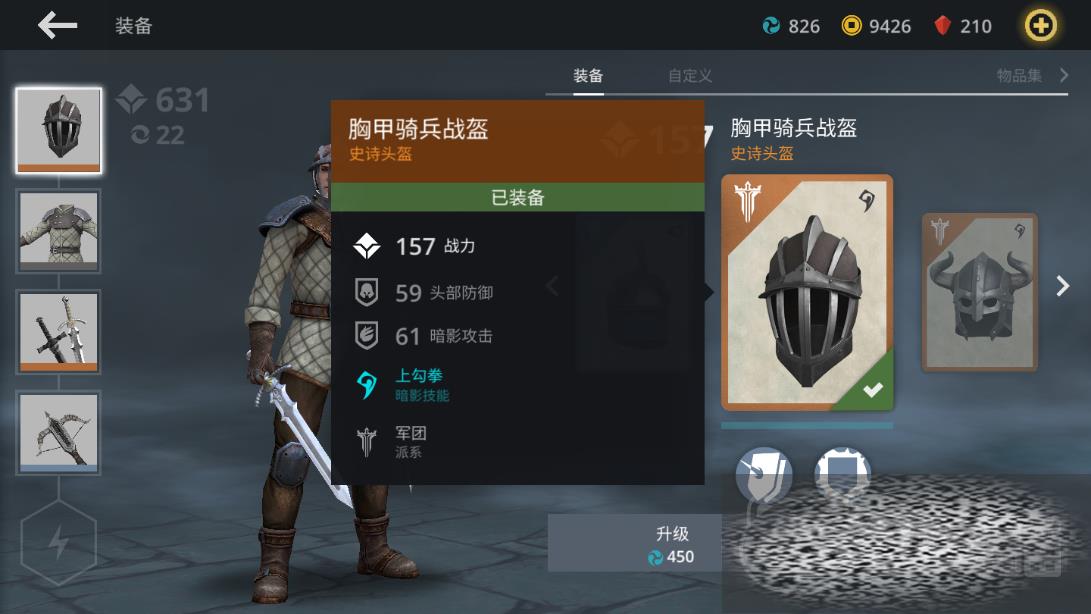Go back using the arrow icon
This screenshot has width=1091, height=614.
[x=57, y=26]
